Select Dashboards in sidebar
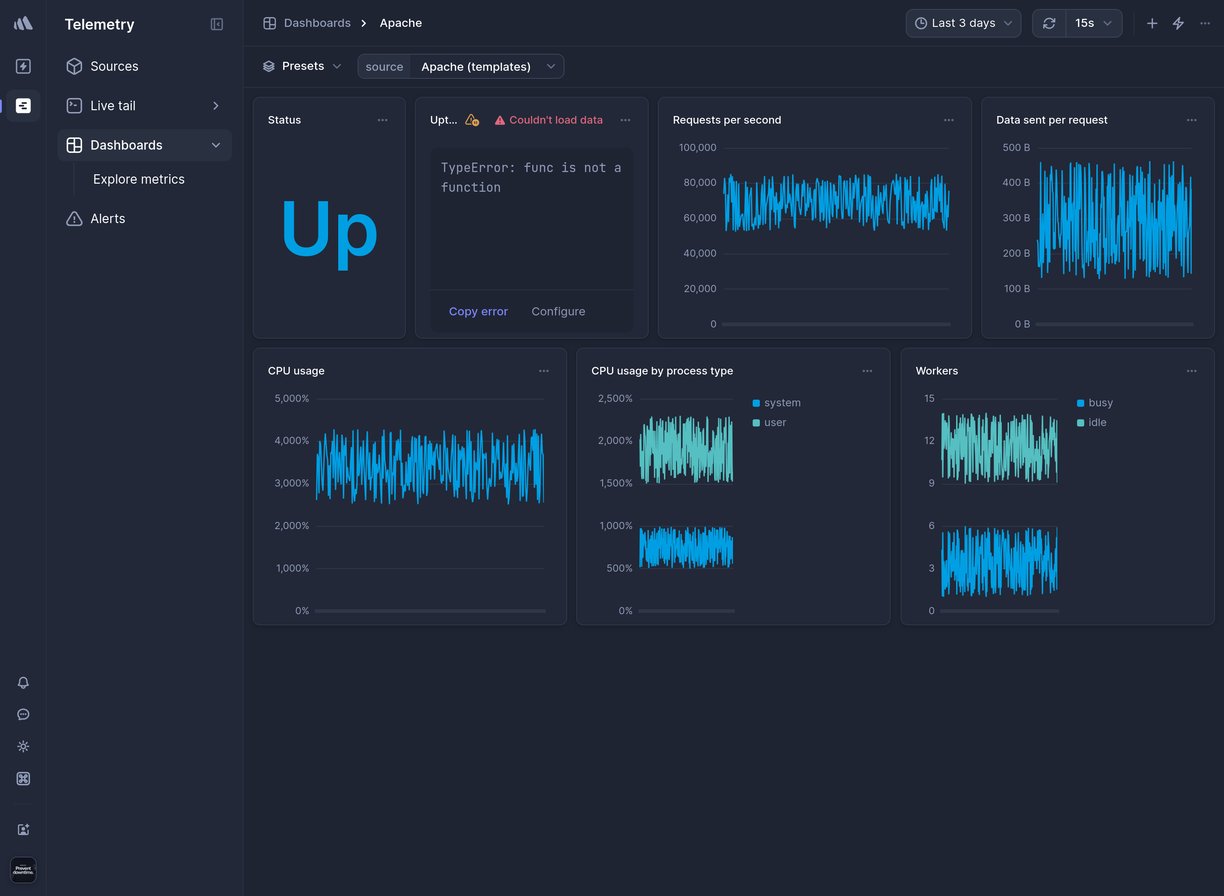This screenshot has height=896, width=1224. click(x=144, y=145)
